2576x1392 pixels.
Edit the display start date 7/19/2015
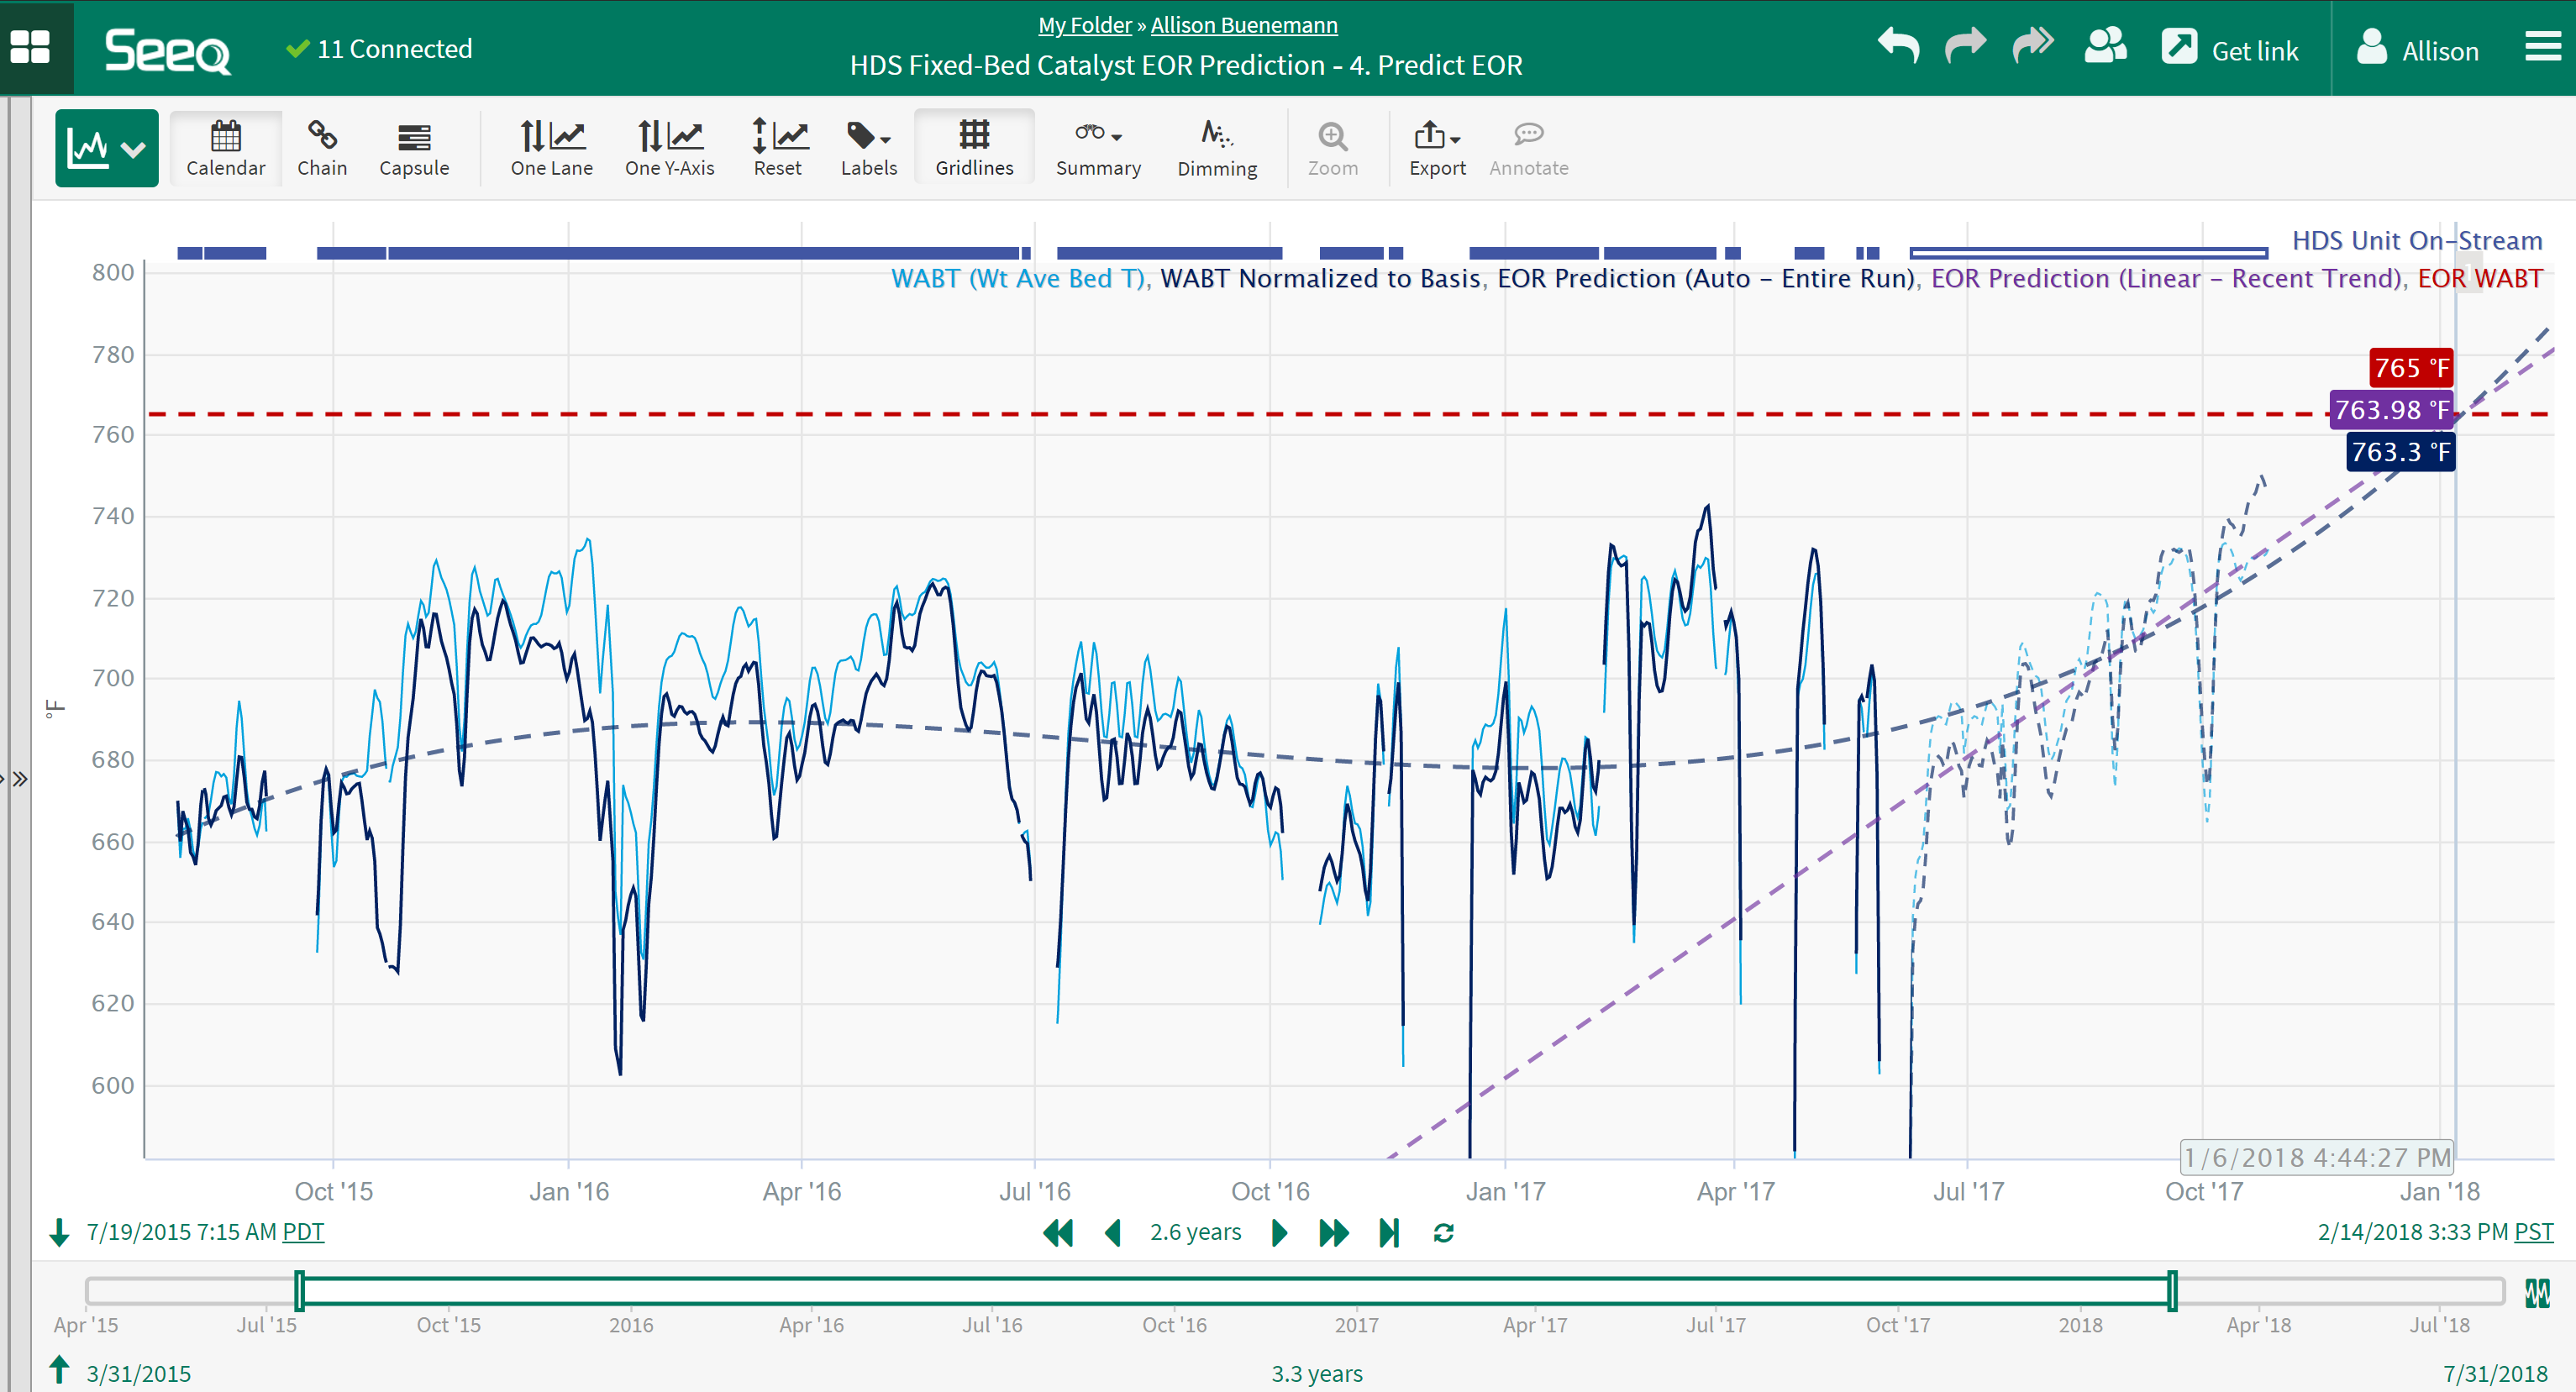[x=181, y=1232]
